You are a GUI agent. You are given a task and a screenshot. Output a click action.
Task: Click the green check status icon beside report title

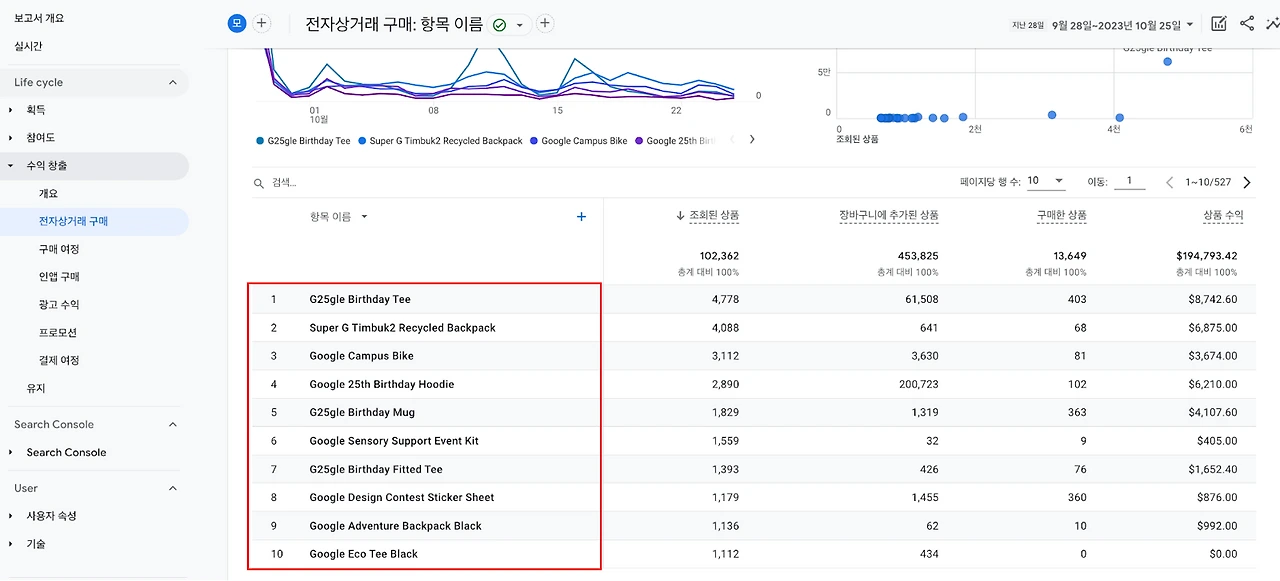pyautogui.click(x=500, y=24)
